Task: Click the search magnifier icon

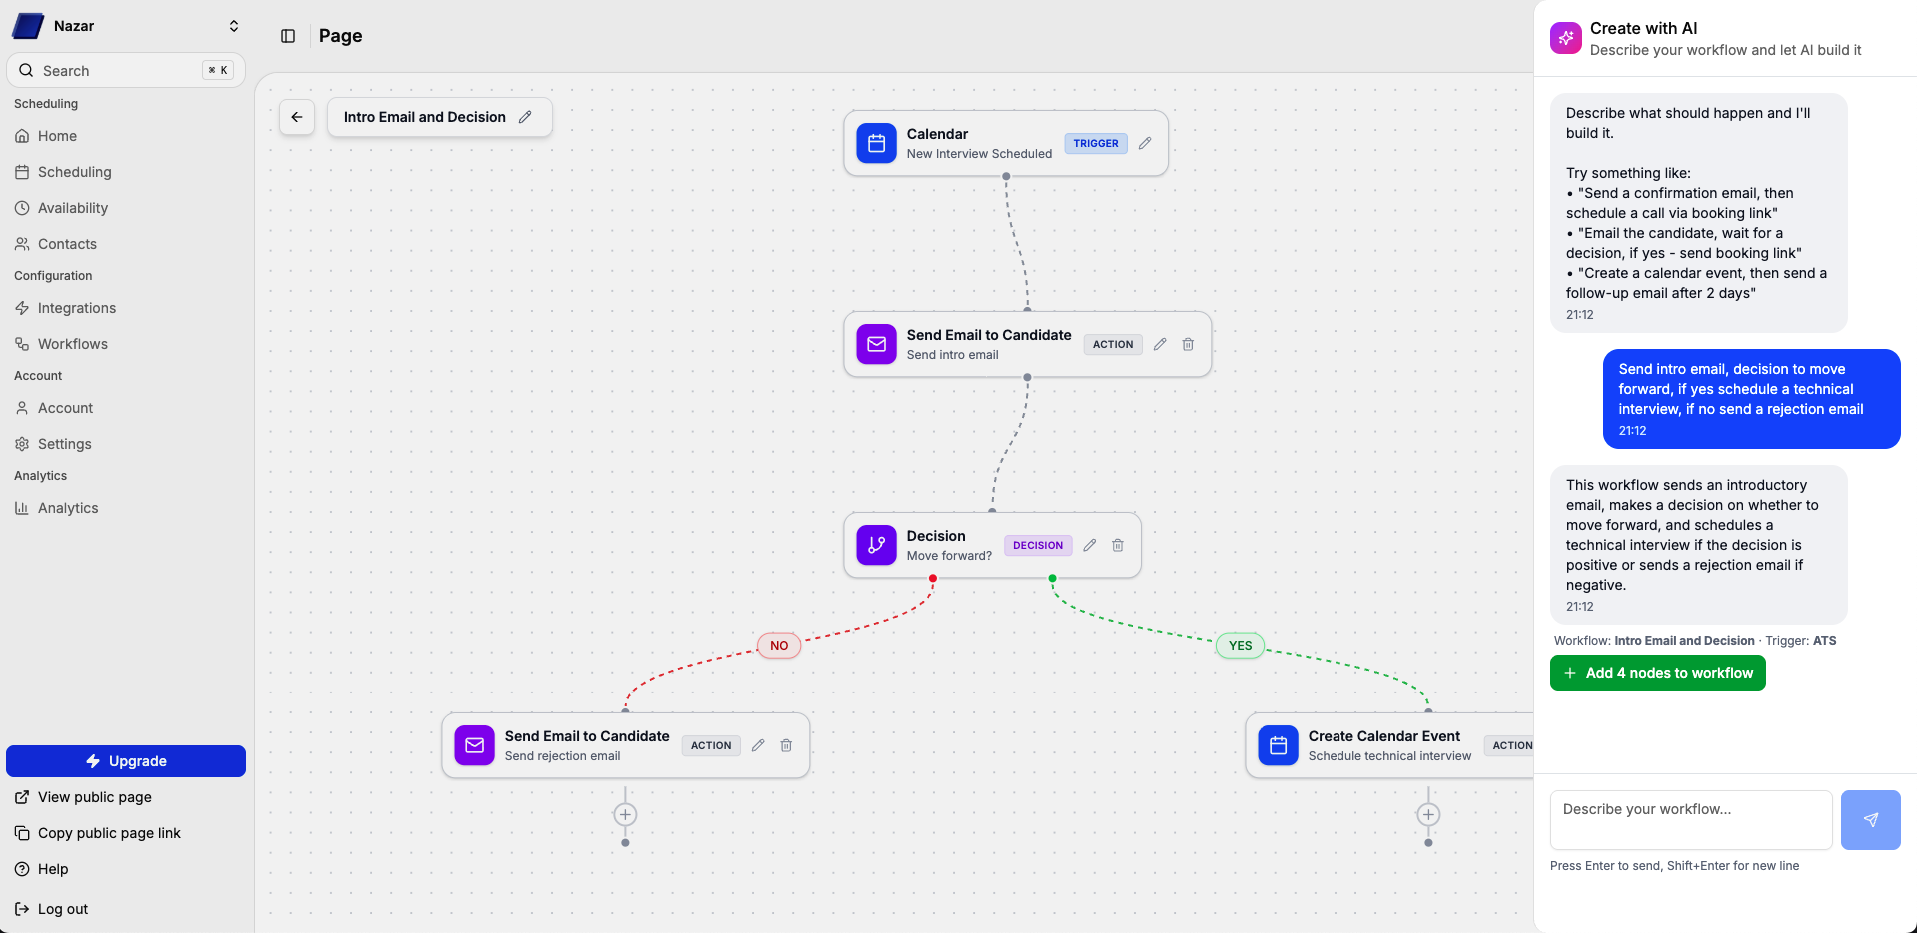Action: pyautogui.click(x=25, y=70)
